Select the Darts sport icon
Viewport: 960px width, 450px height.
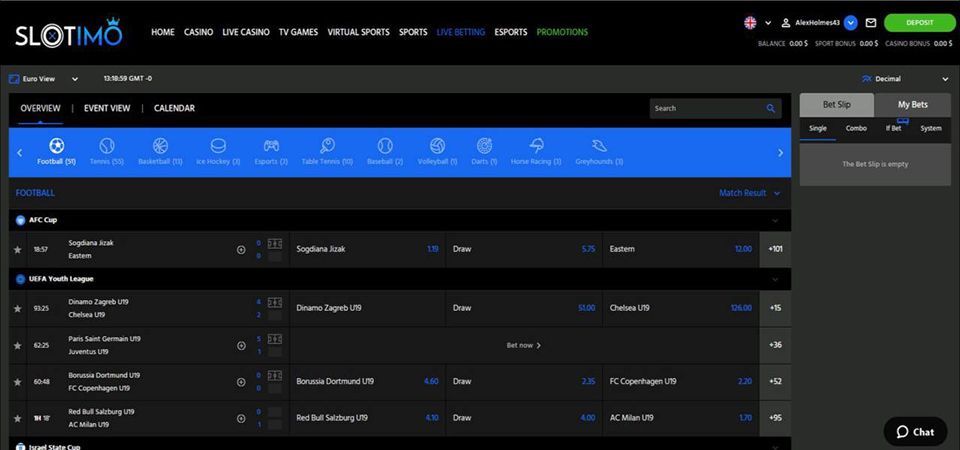click(484, 146)
